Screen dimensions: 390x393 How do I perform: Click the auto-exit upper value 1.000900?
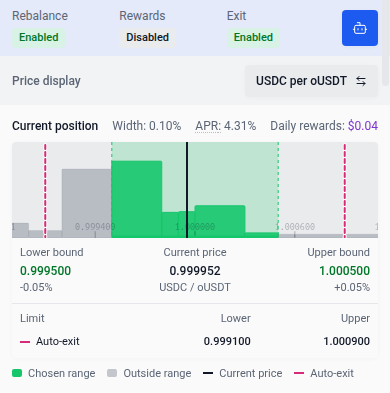[347, 341]
